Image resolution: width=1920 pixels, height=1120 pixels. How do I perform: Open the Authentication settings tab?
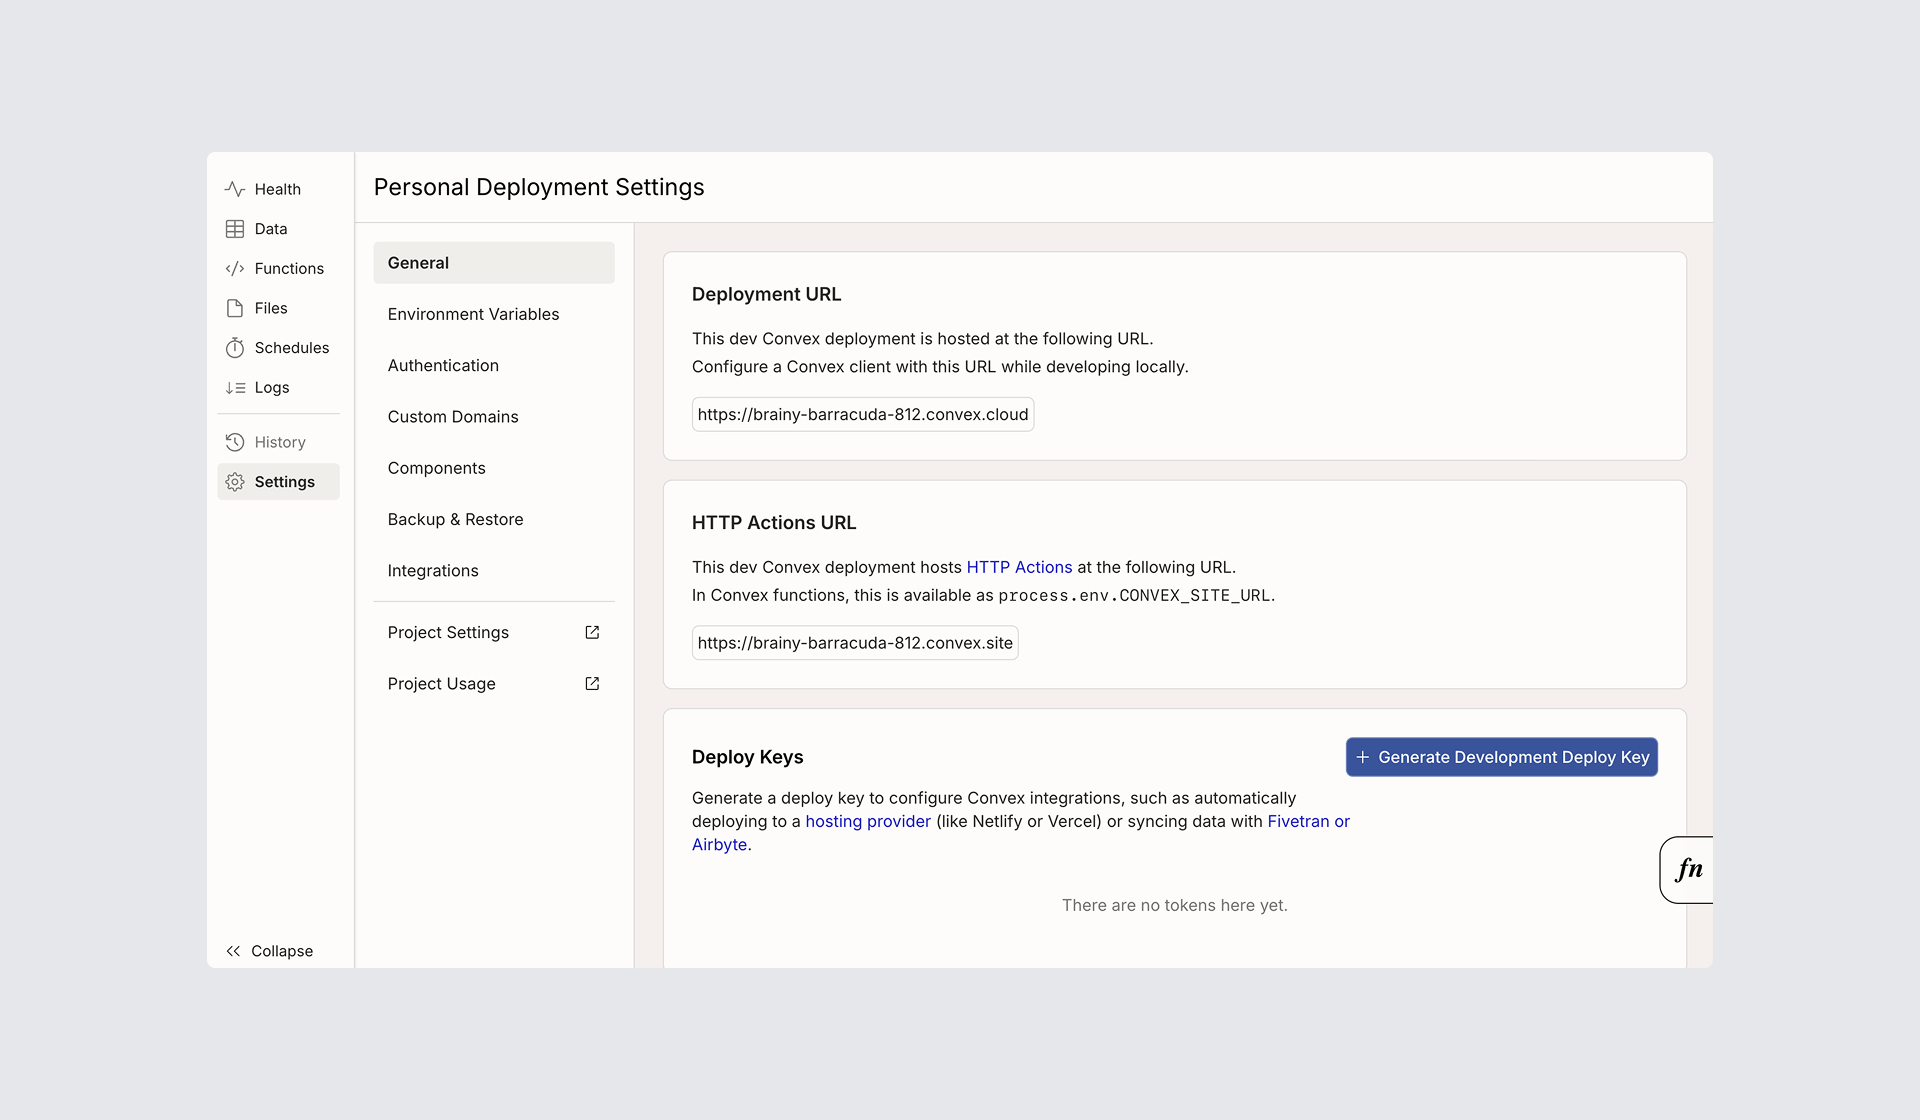(x=443, y=365)
